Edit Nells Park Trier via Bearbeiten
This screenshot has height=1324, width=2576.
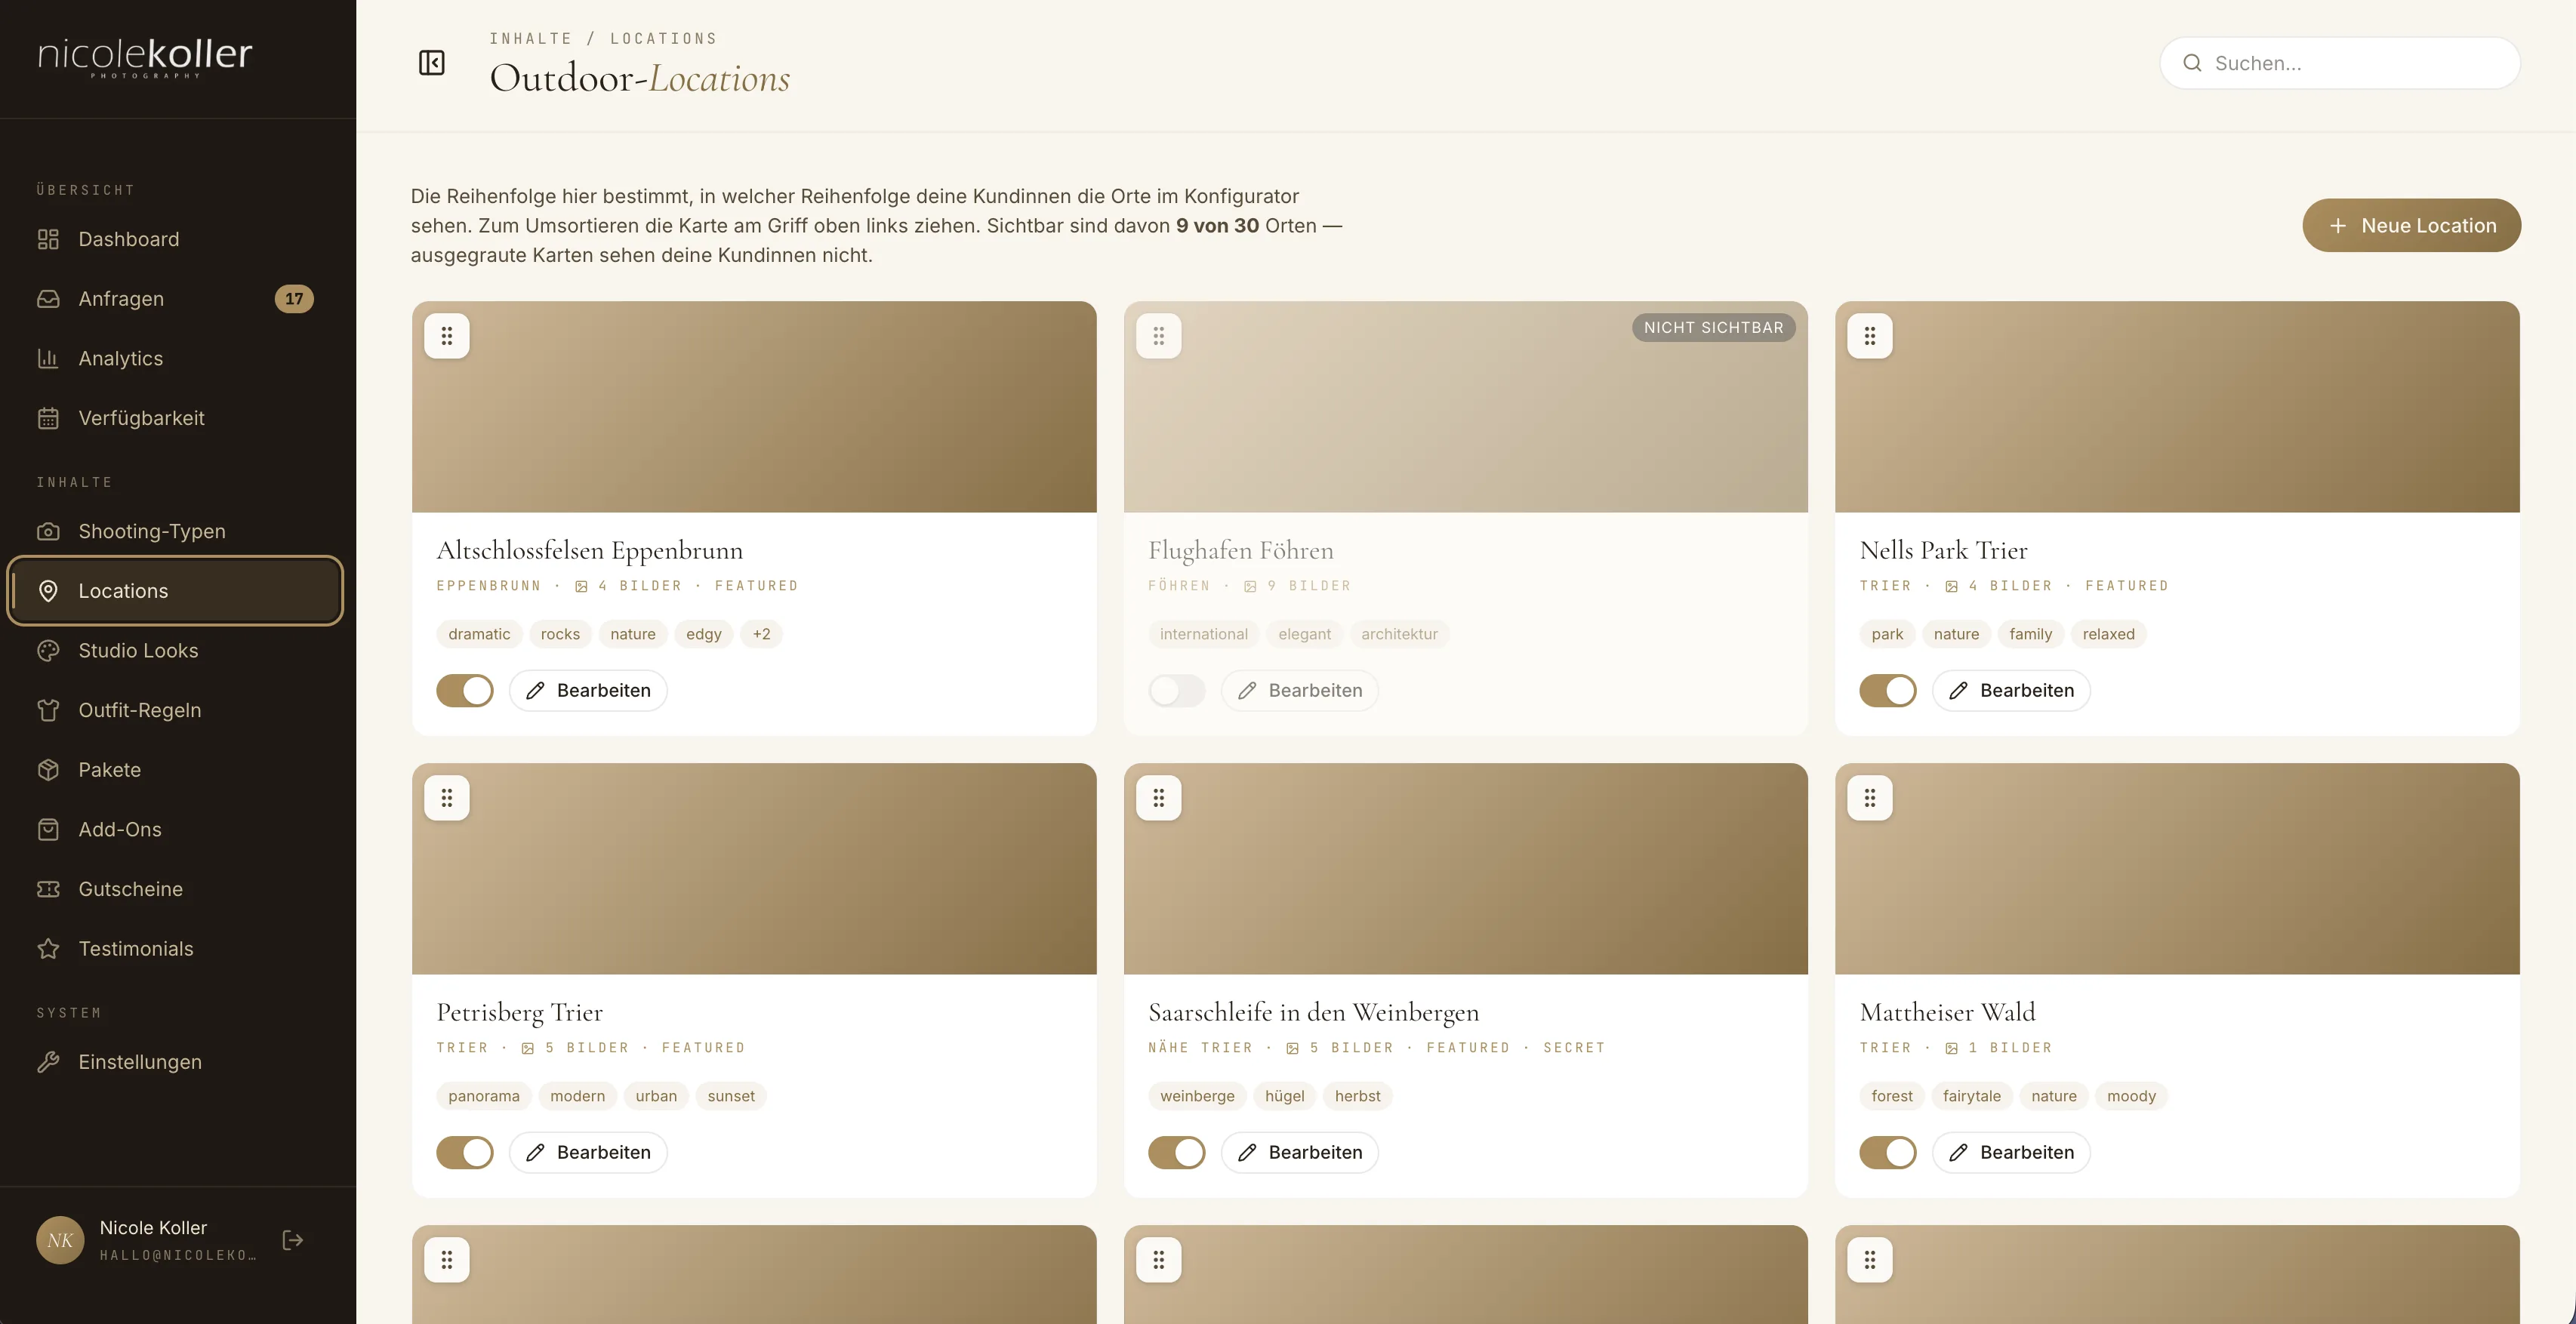click(x=2011, y=690)
